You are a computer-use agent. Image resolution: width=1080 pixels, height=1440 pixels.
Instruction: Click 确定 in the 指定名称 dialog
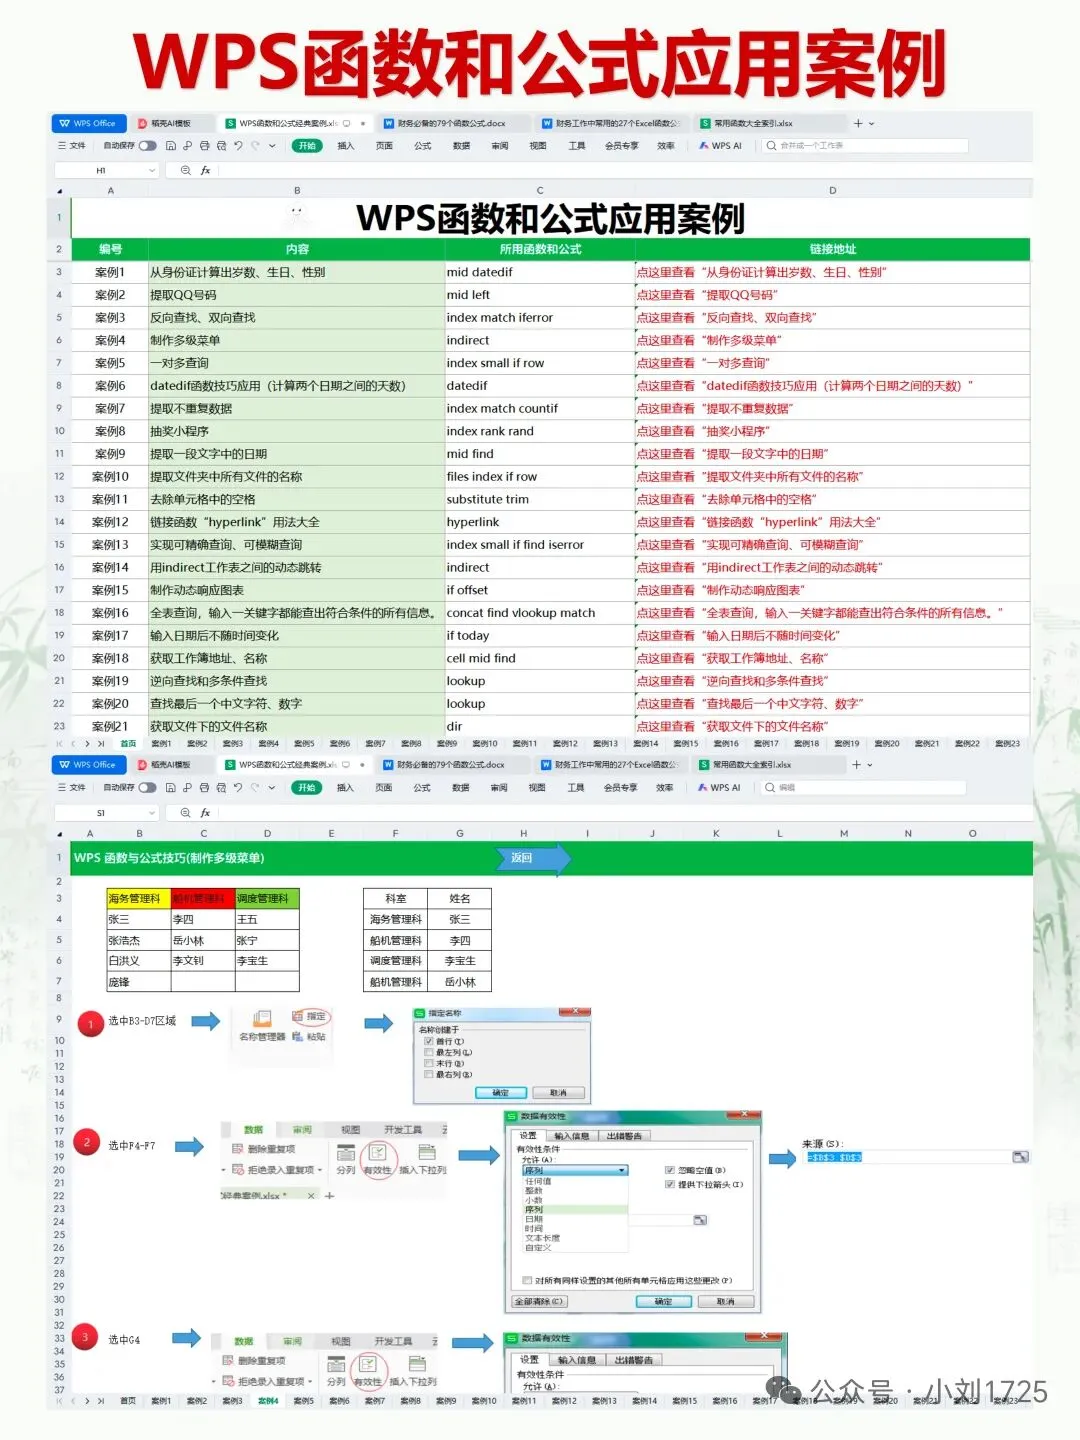click(x=501, y=1093)
